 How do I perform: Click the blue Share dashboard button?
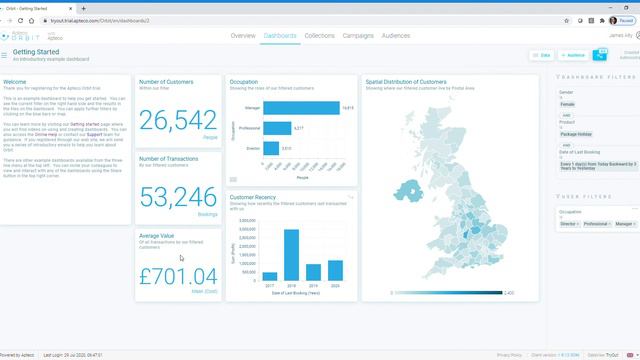600,55
